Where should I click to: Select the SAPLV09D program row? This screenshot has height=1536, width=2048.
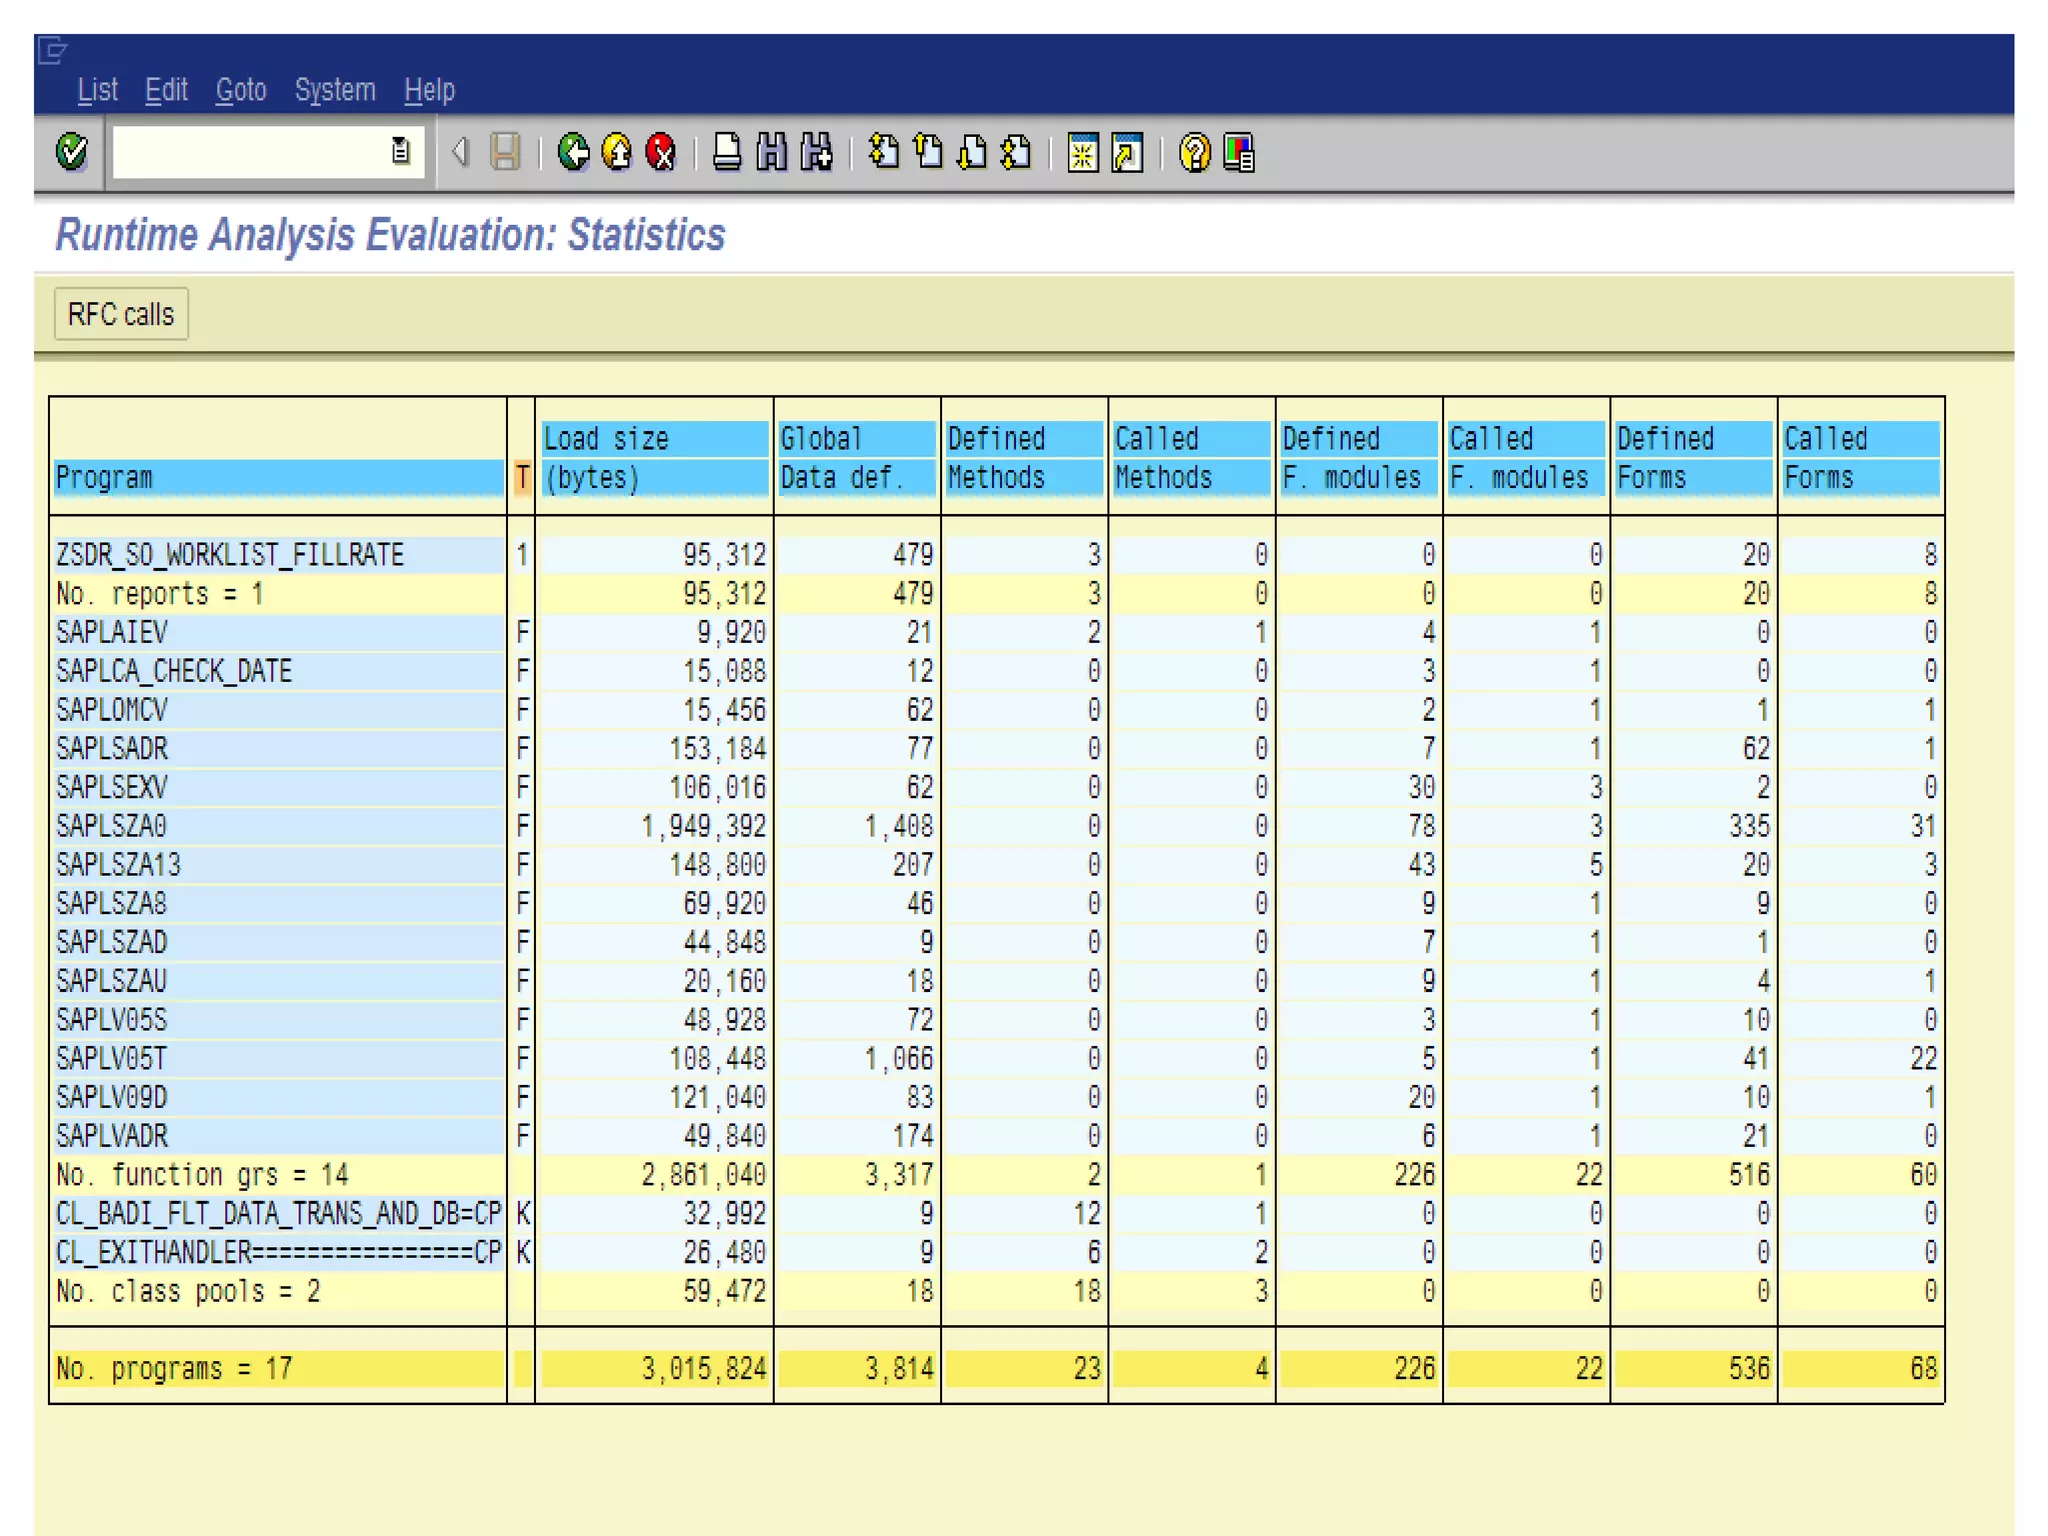996,1097
